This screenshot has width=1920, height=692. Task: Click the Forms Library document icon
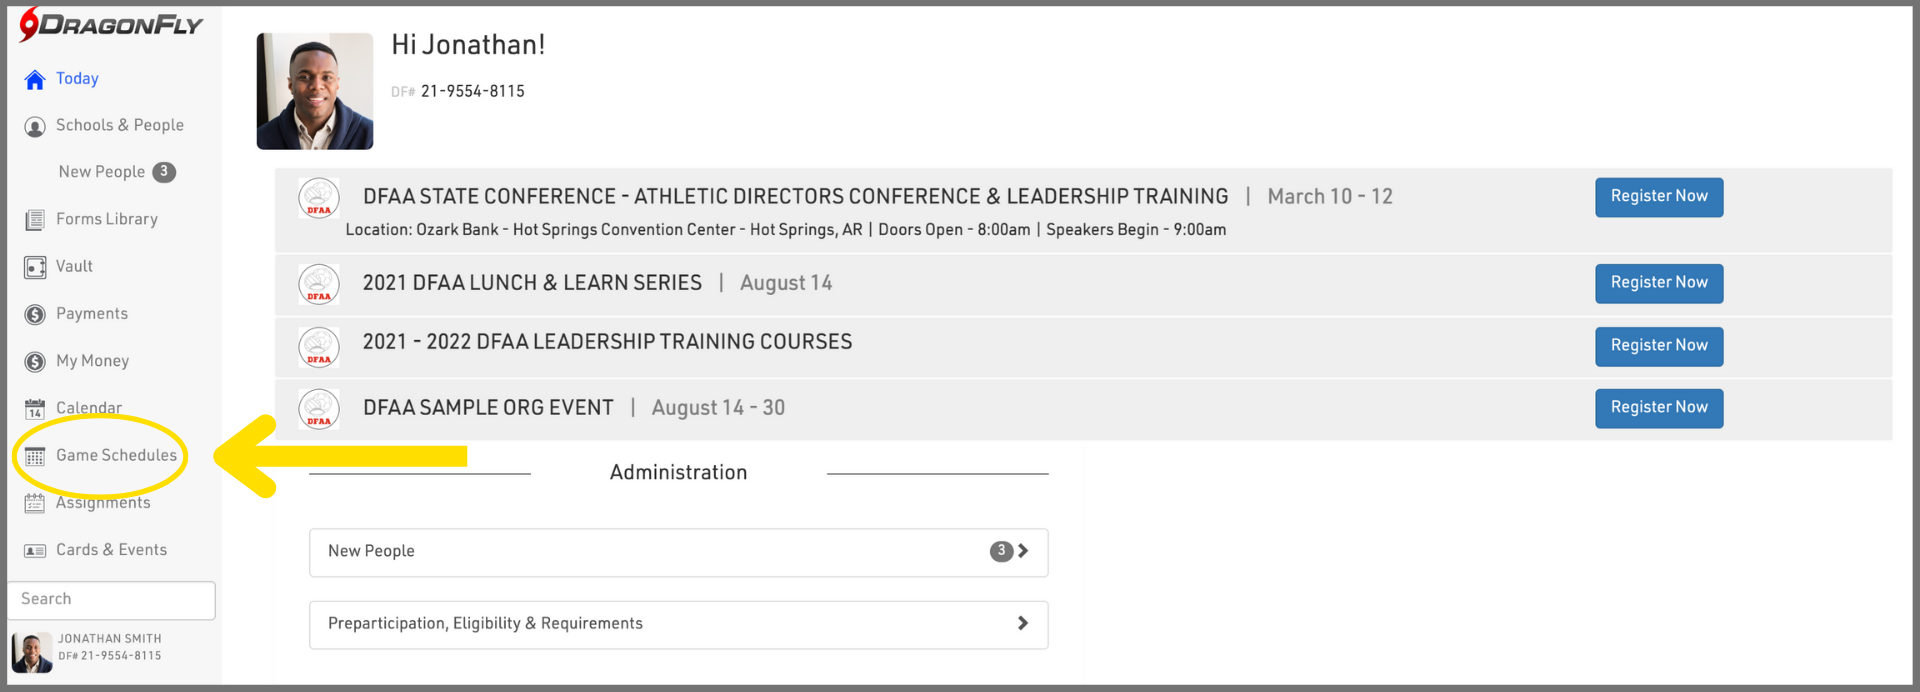coord(35,220)
